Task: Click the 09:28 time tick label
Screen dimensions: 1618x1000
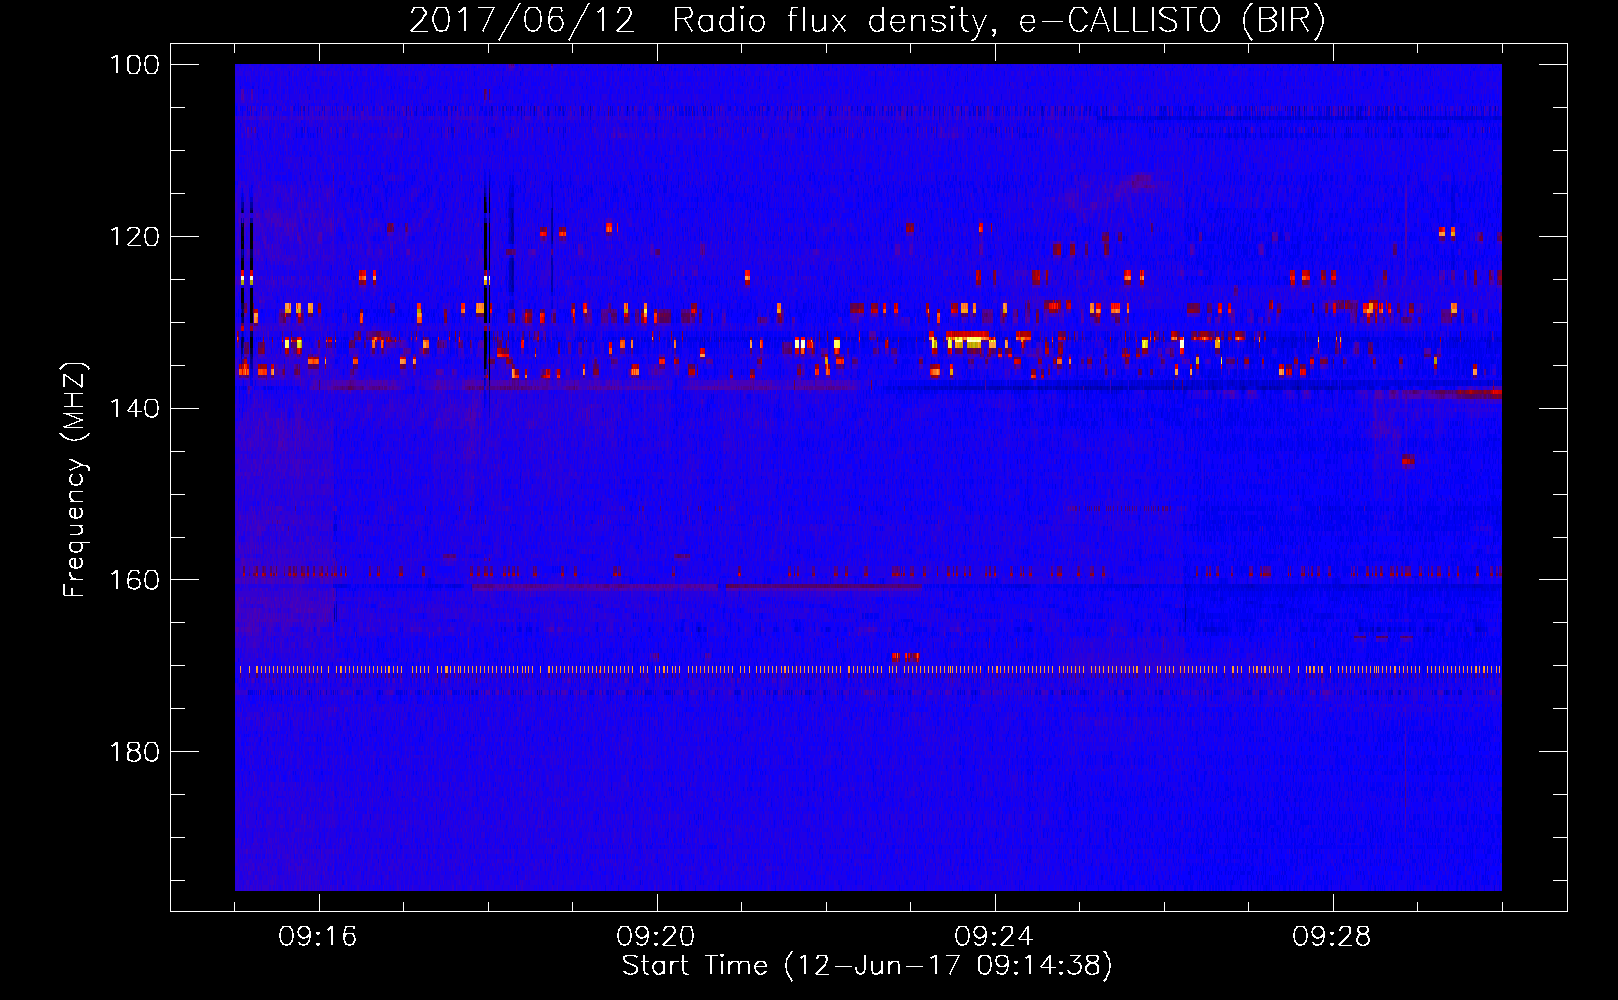Action: click(1332, 937)
